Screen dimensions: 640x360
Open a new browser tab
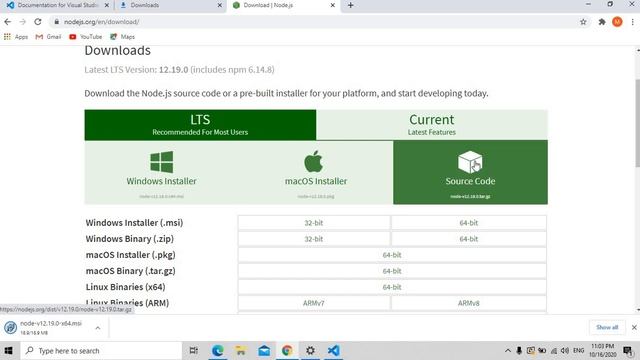pos(351,5)
